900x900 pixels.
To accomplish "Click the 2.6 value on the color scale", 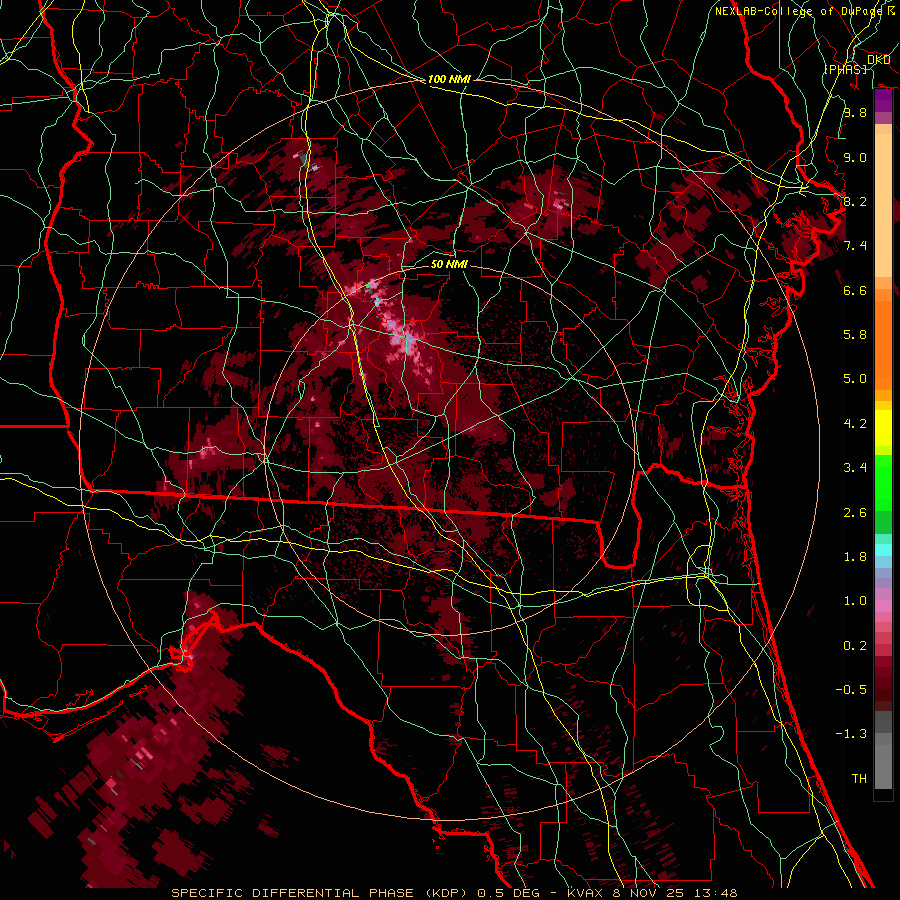I will point(855,513).
